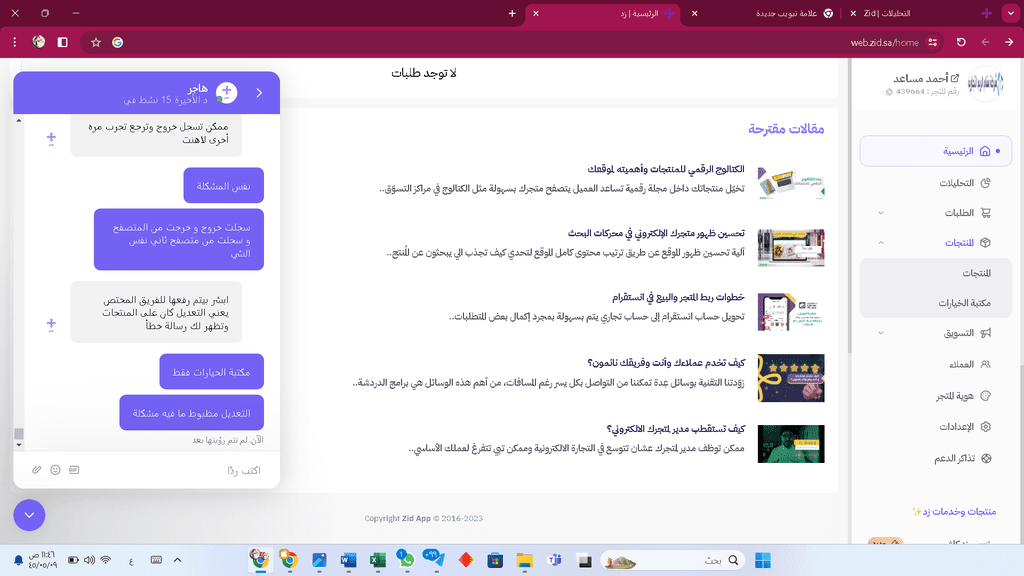Click thumbnail of the digital catalog article
The height and width of the screenshot is (576, 1024).
point(791,183)
